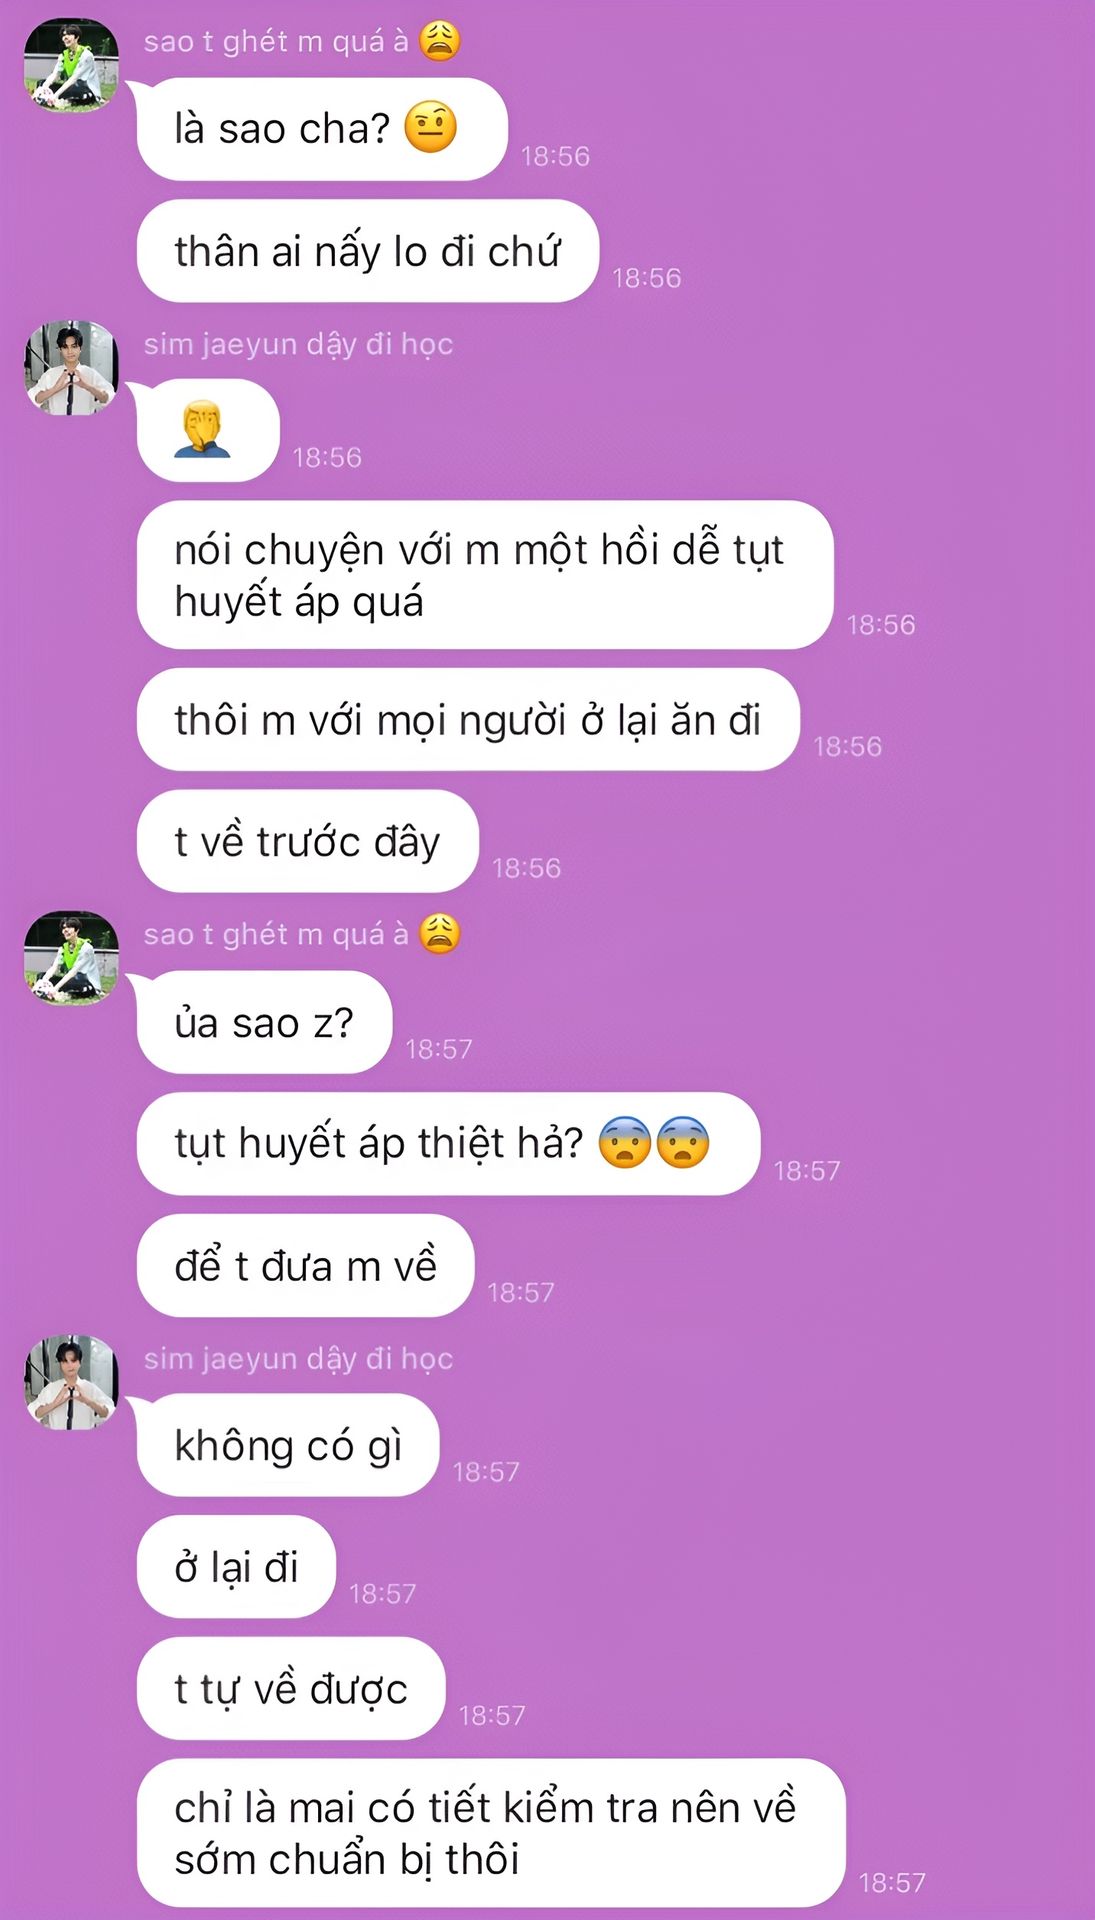Viewport: 1095px width, 1920px height.
Task: Tap the raised-eyebrow emoji in 'là sao cha?'
Action: [x=430, y=128]
